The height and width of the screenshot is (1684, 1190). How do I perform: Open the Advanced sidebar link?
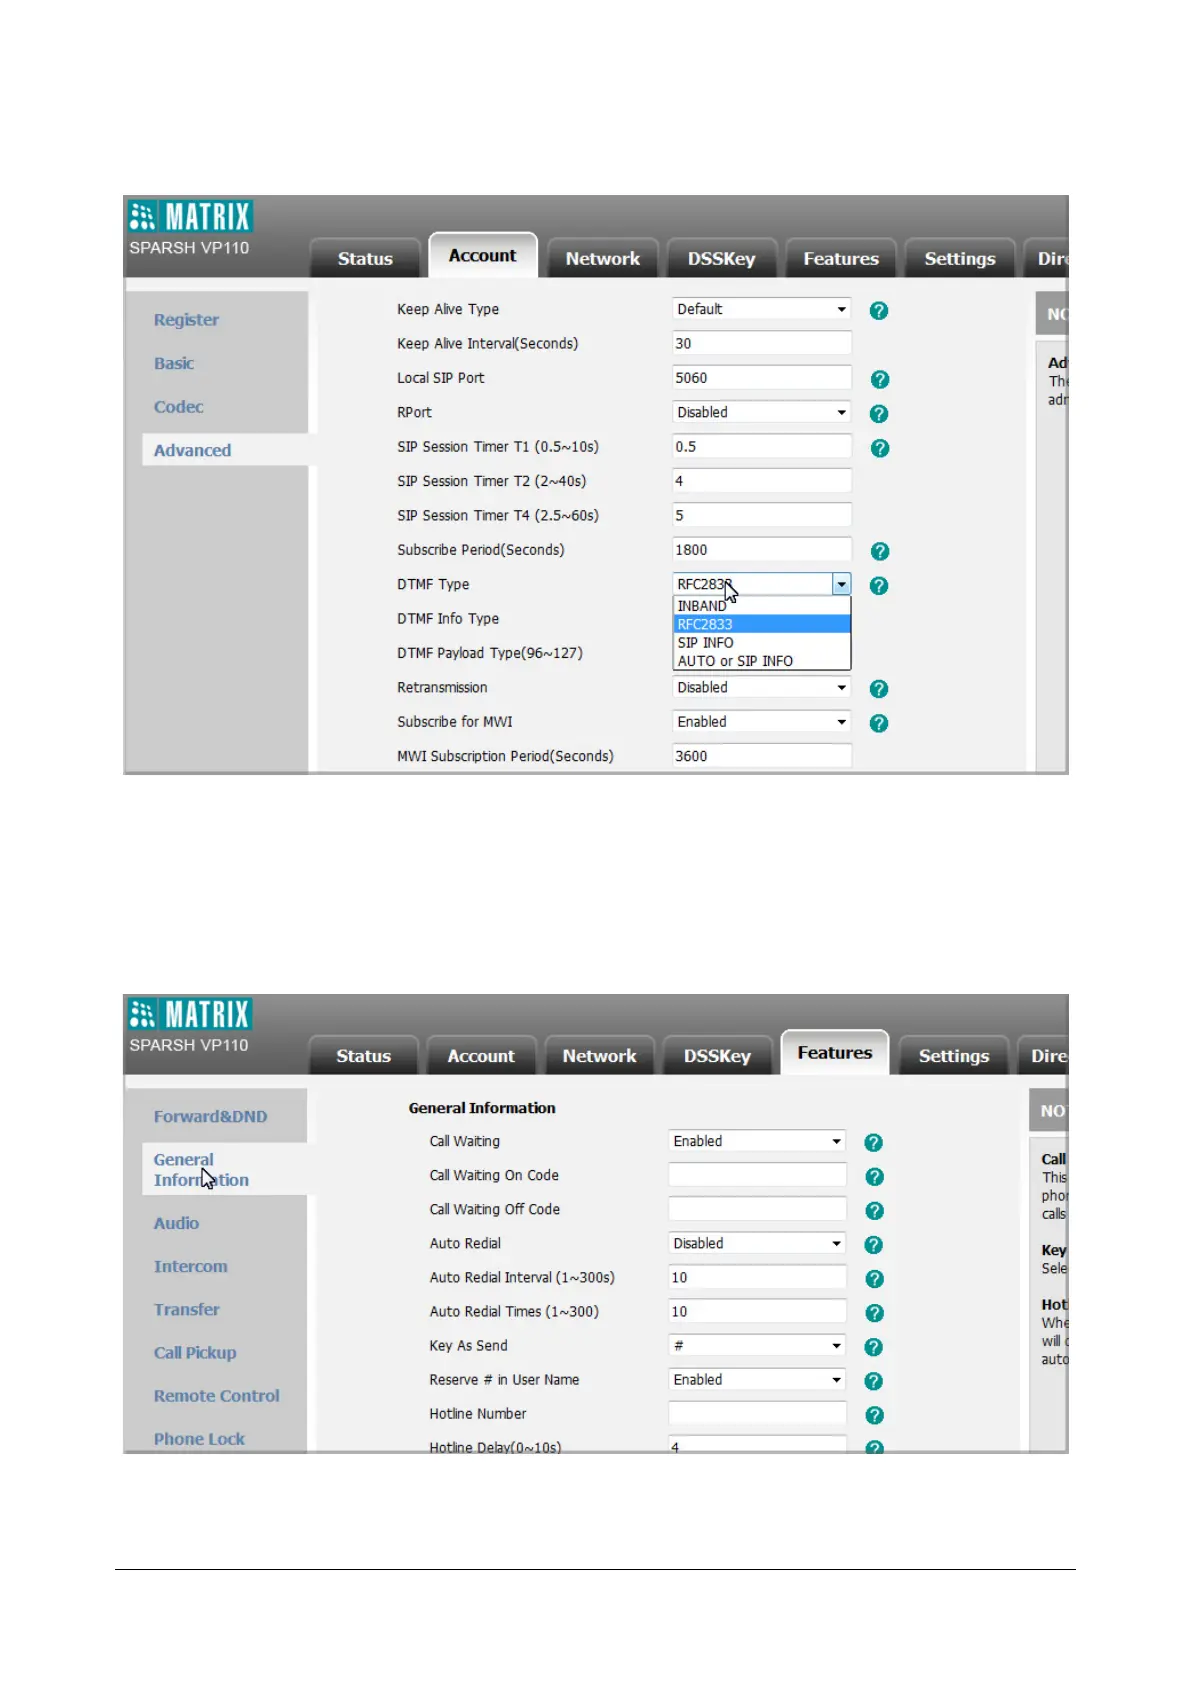[192, 450]
